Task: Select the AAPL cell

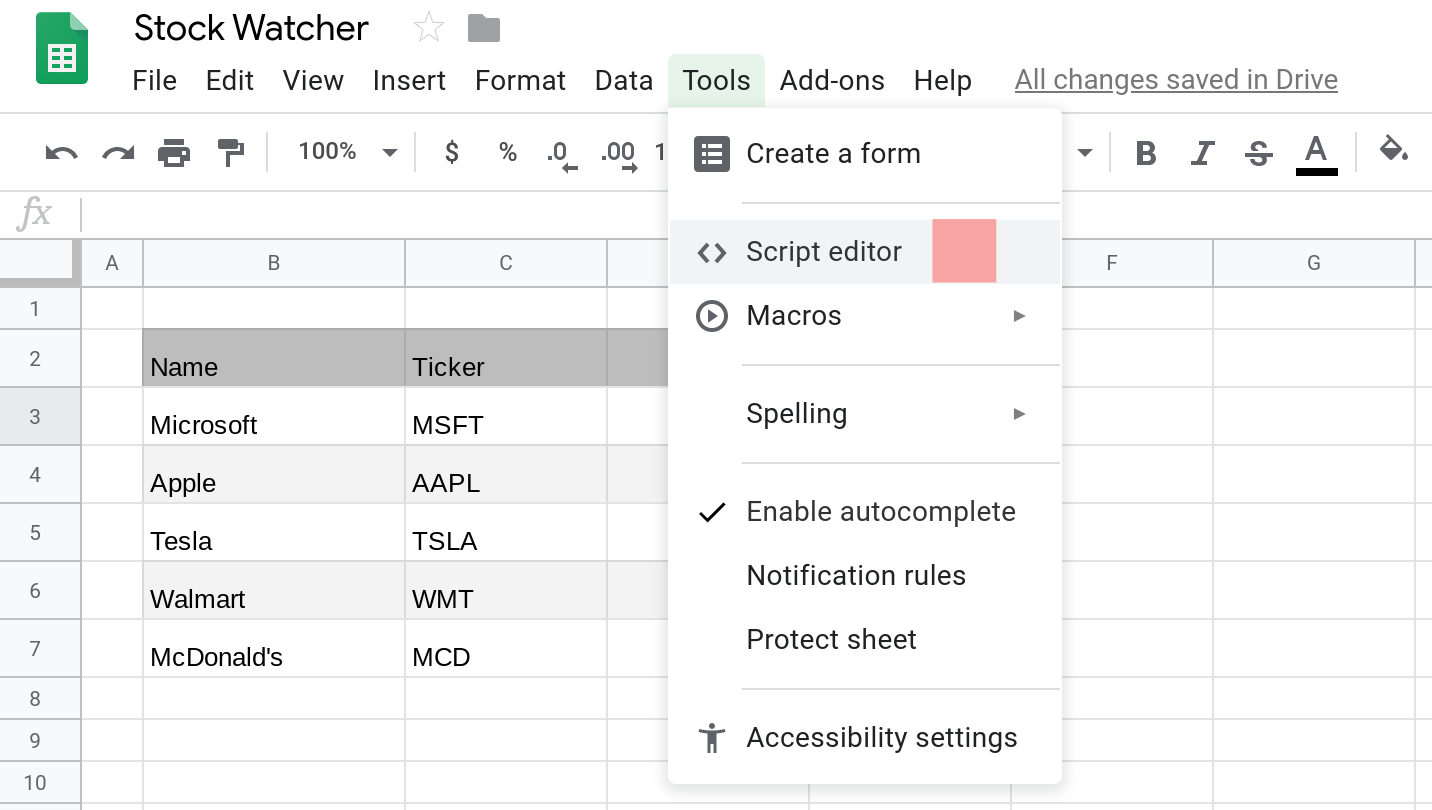Action: [506, 474]
